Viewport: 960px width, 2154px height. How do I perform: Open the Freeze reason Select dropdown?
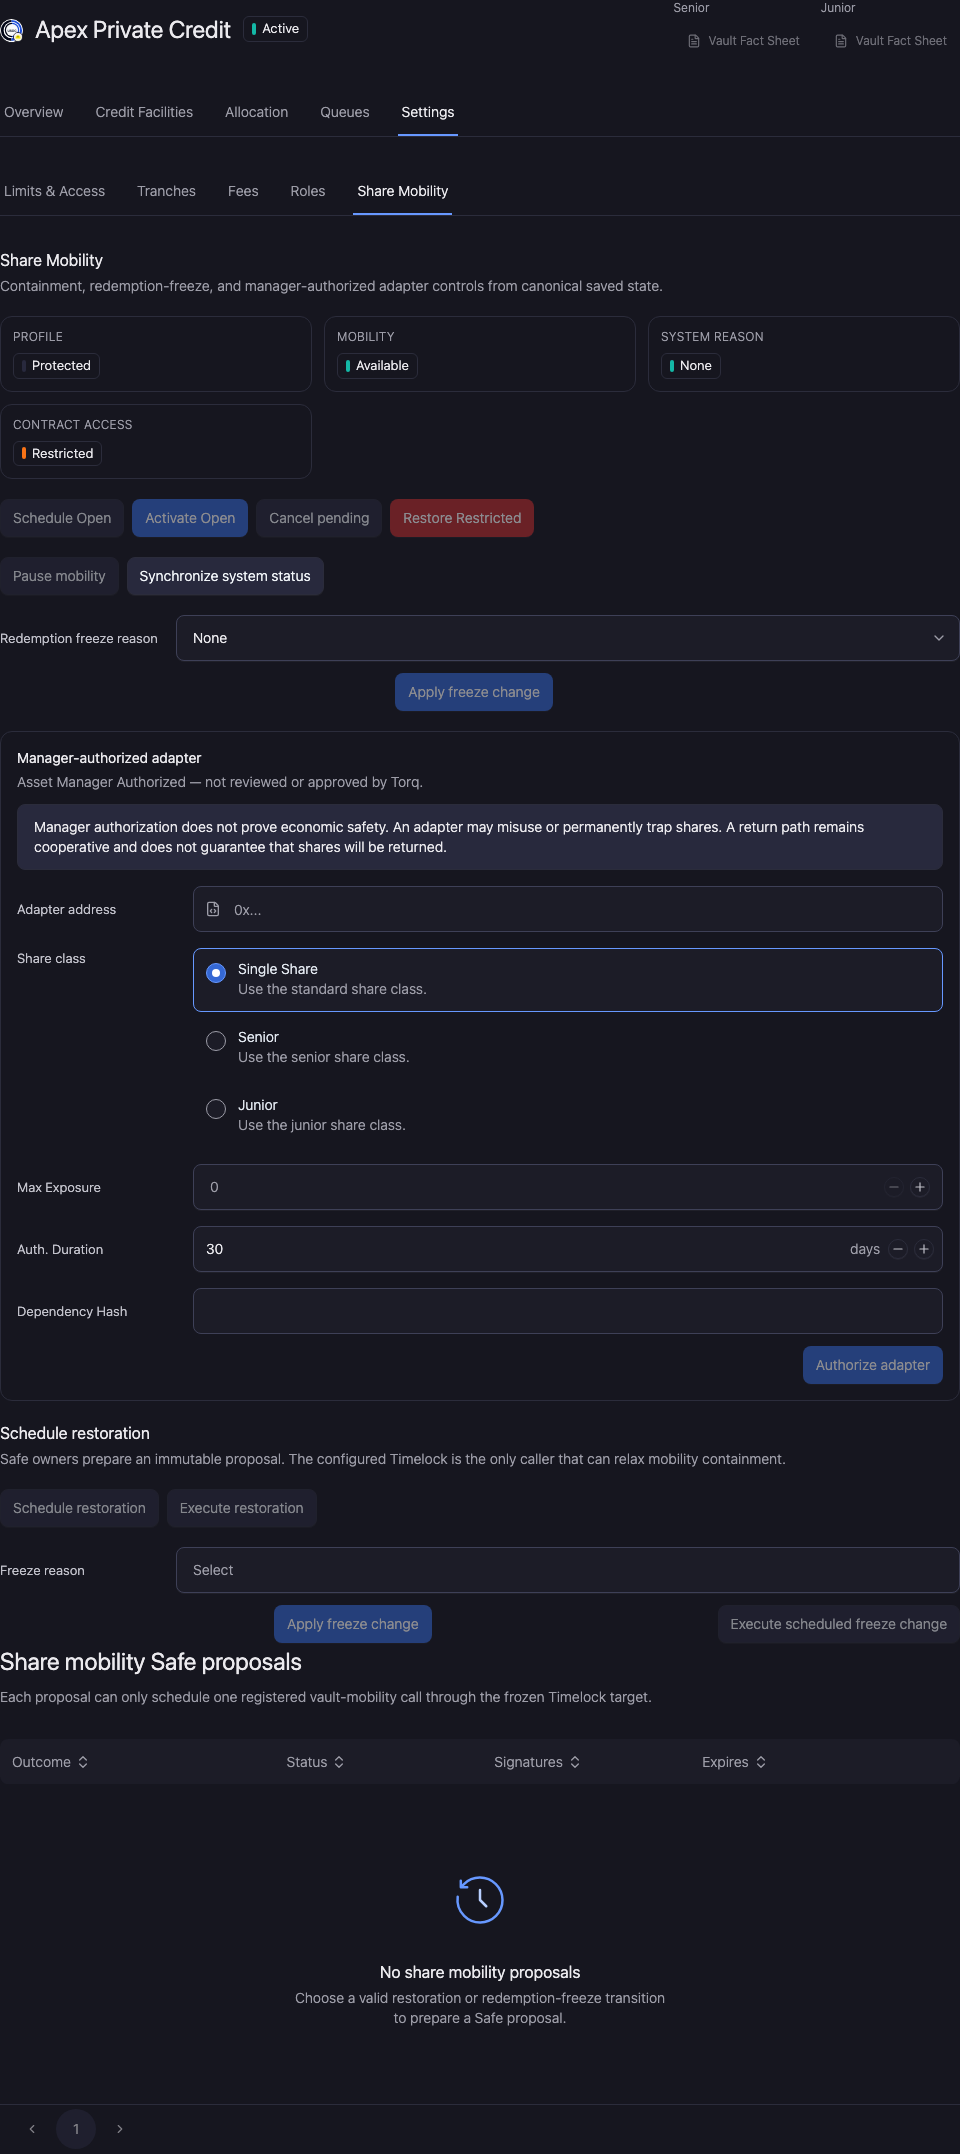pyautogui.click(x=568, y=1570)
